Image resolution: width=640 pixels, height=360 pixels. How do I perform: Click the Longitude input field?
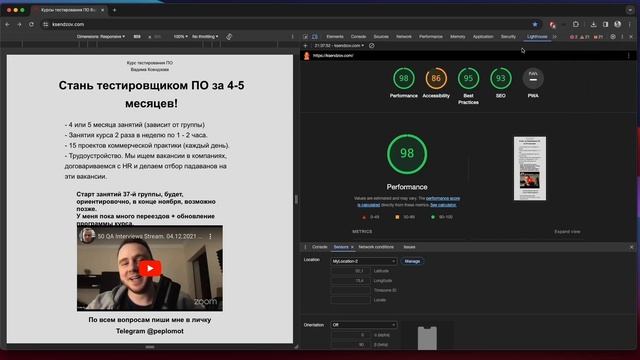(351, 281)
